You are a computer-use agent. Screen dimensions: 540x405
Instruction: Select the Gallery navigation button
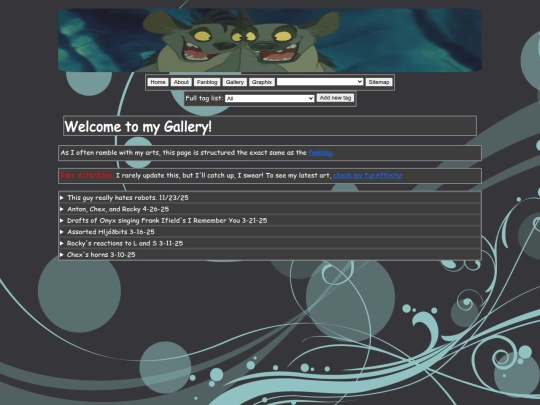(x=235, y=82)
